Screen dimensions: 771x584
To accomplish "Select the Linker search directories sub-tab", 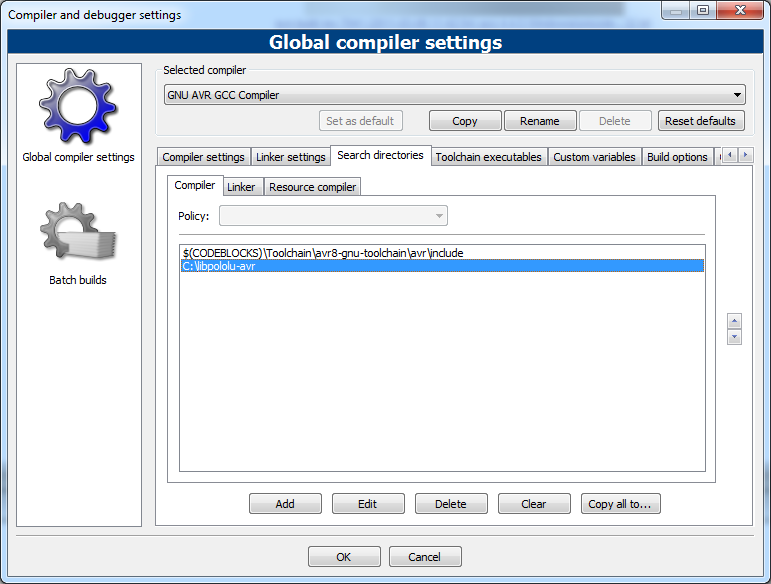I will pos(241,187).
